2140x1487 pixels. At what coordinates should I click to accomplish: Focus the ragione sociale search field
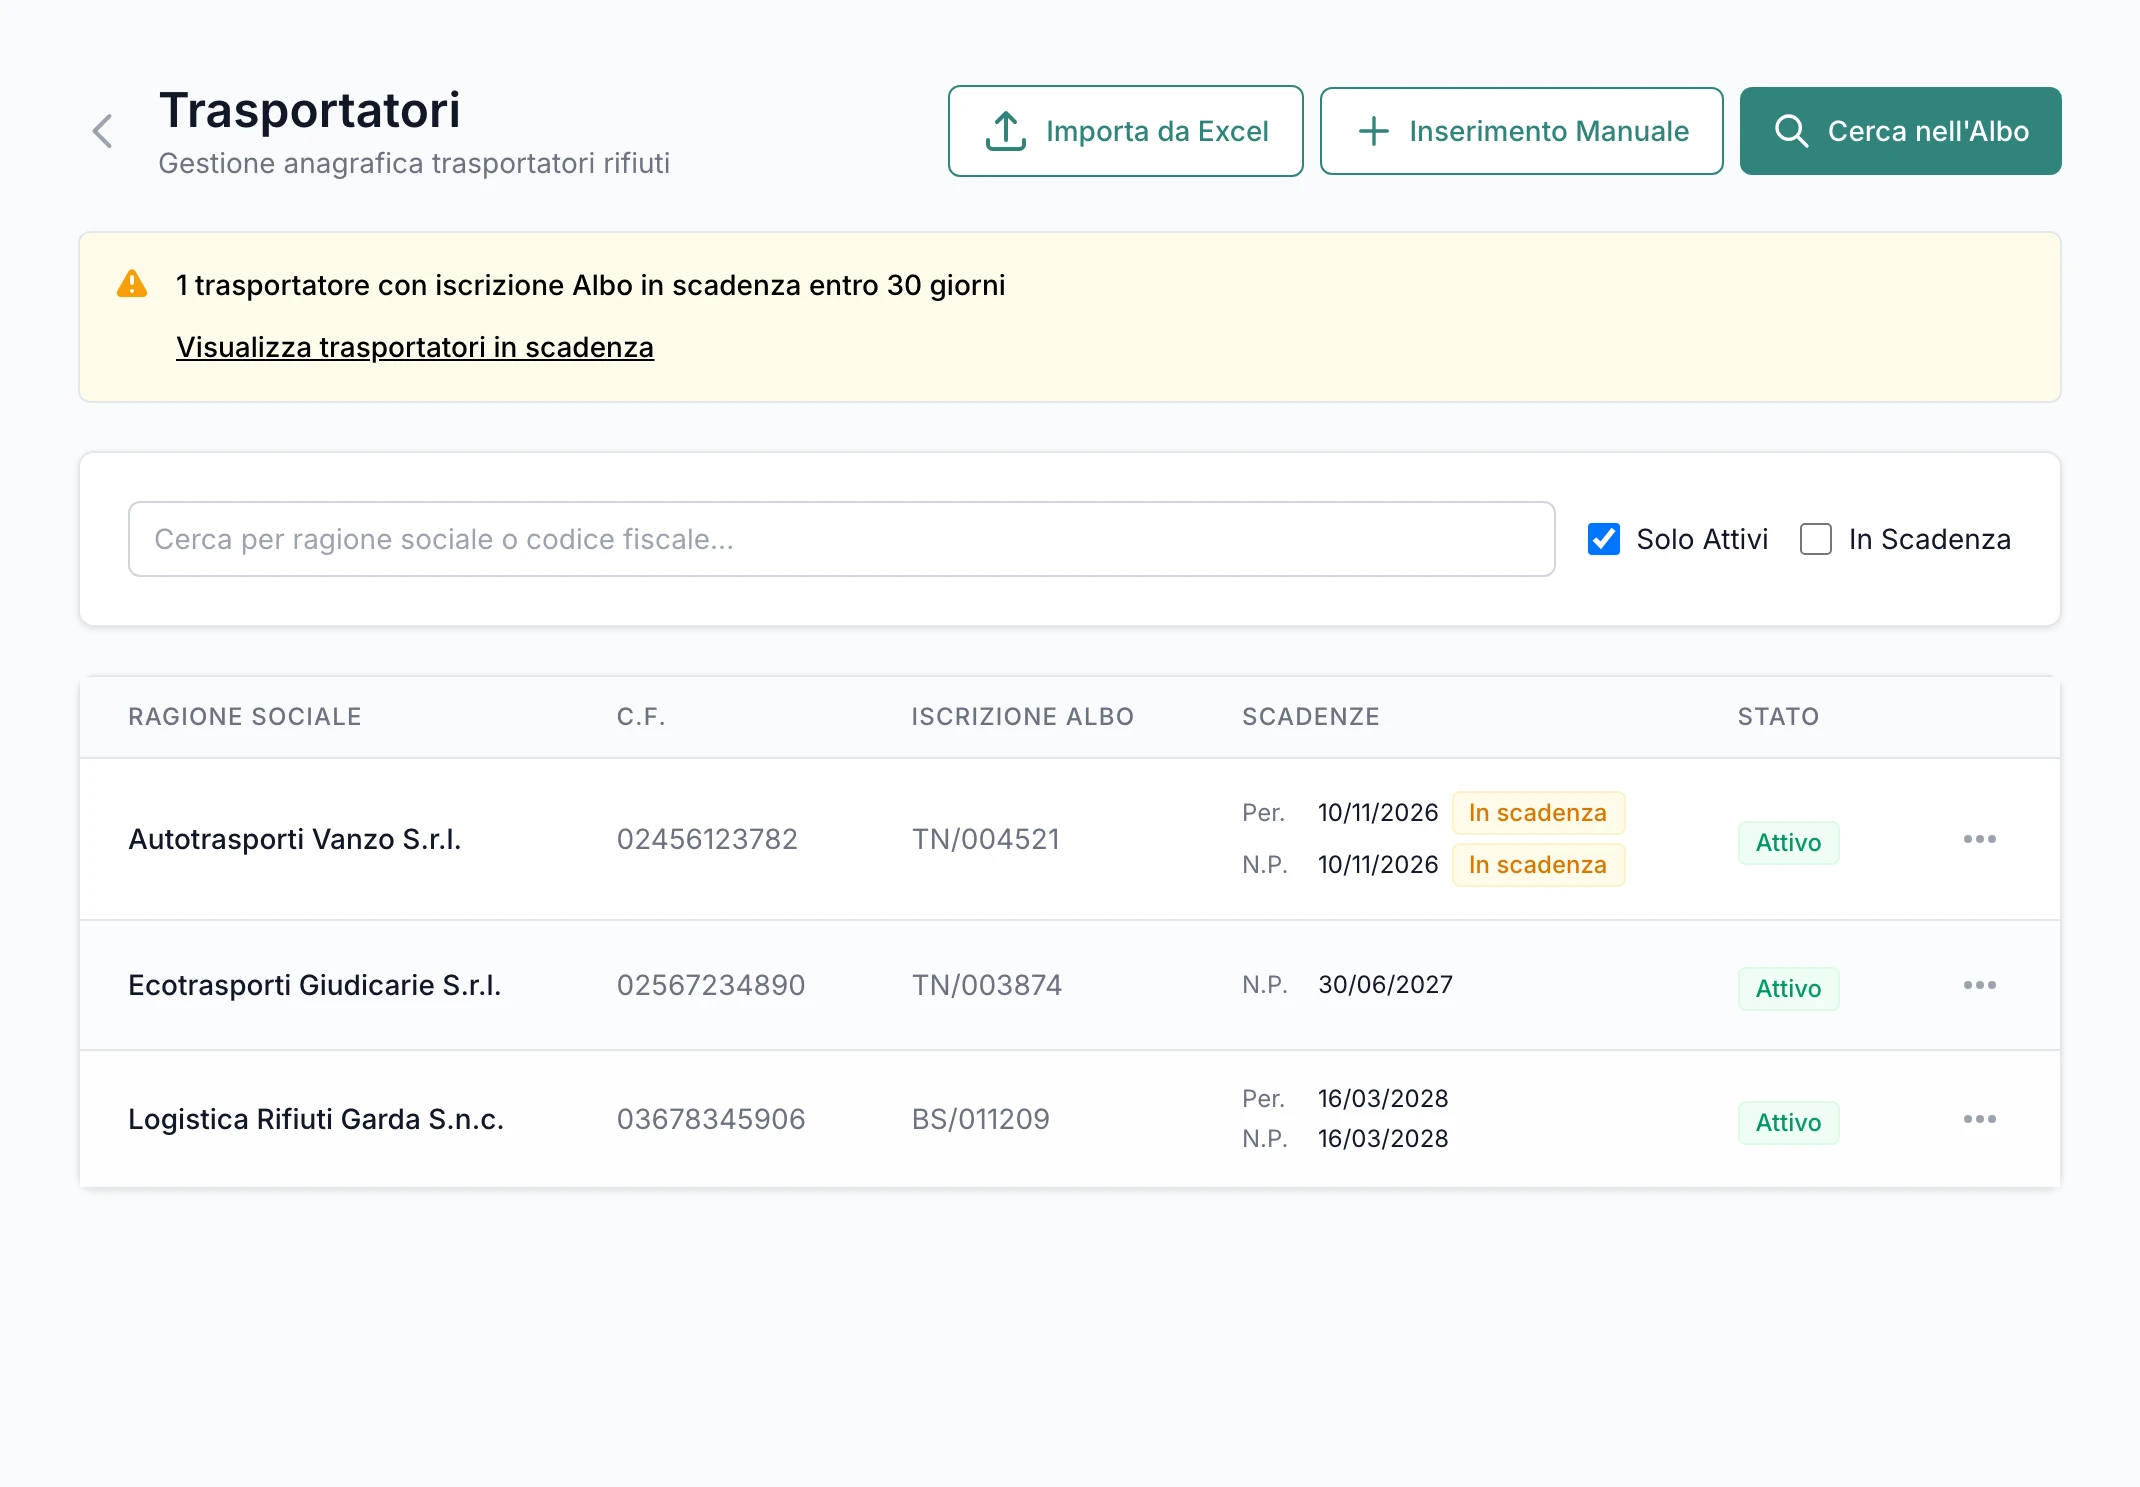coord(841,539)
